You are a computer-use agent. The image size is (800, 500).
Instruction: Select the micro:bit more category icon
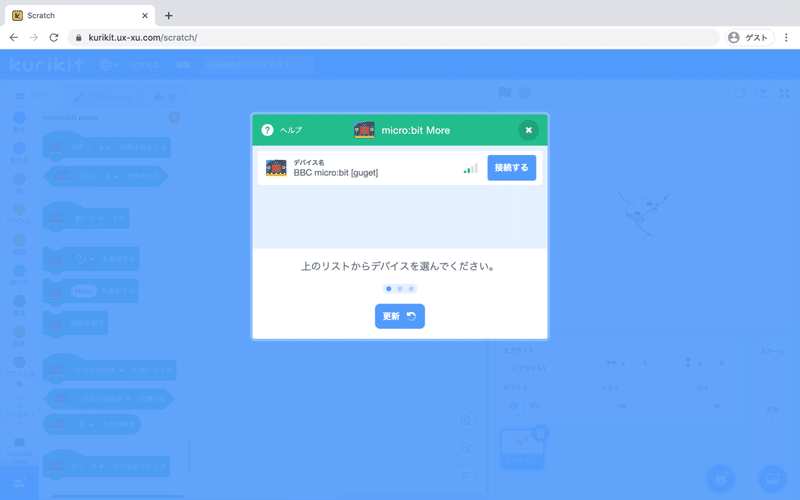(x=19, y=442)
